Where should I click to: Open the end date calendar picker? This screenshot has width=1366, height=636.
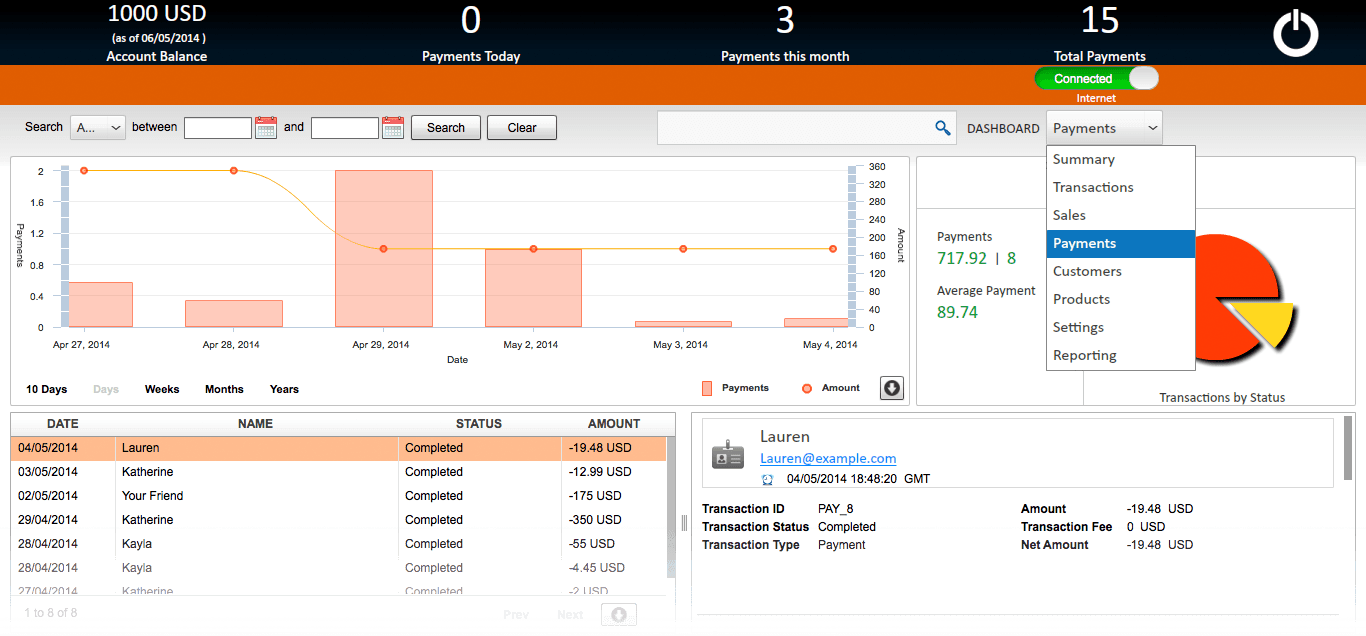(393, 127)
